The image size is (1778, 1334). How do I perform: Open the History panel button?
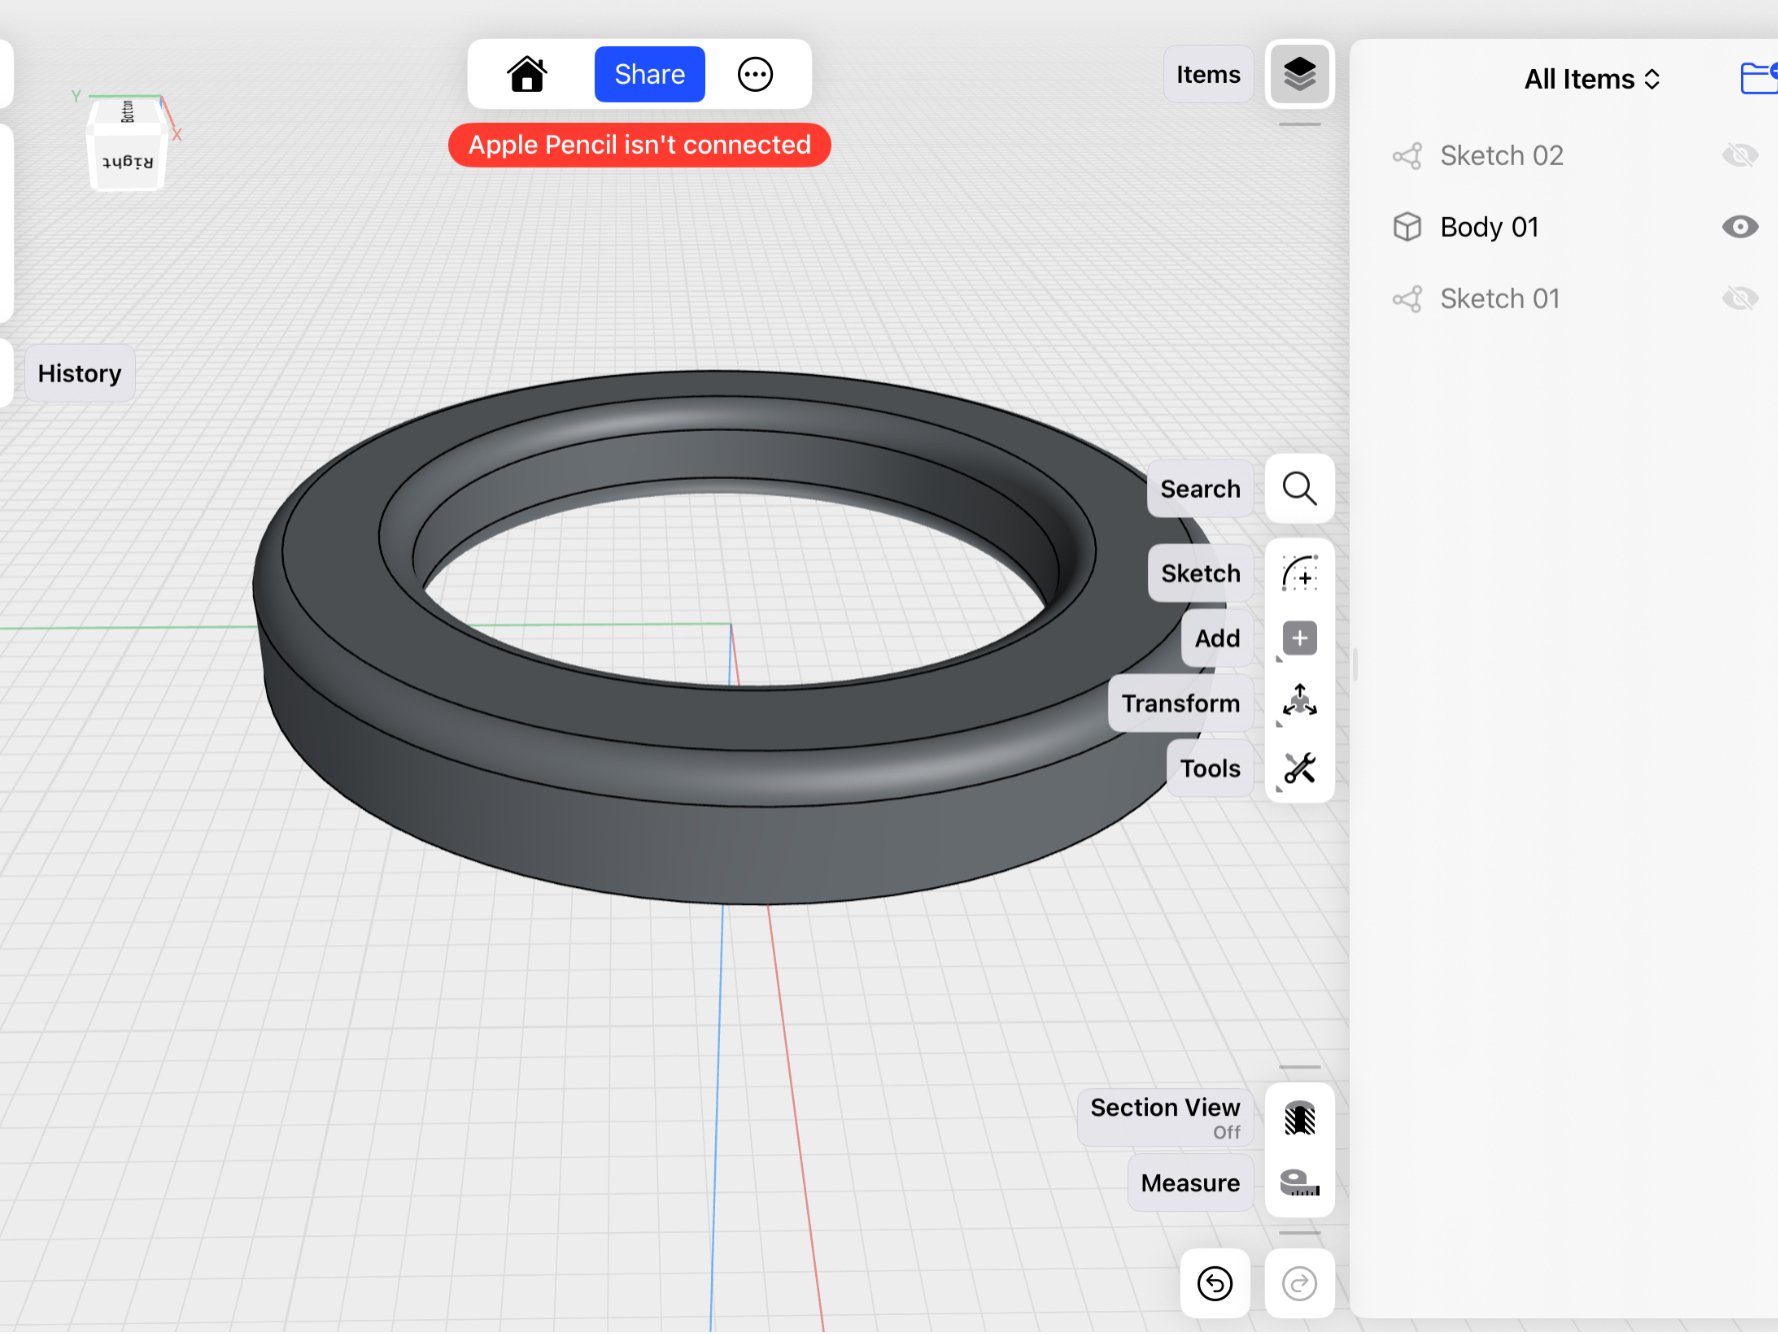pos(80,373)
